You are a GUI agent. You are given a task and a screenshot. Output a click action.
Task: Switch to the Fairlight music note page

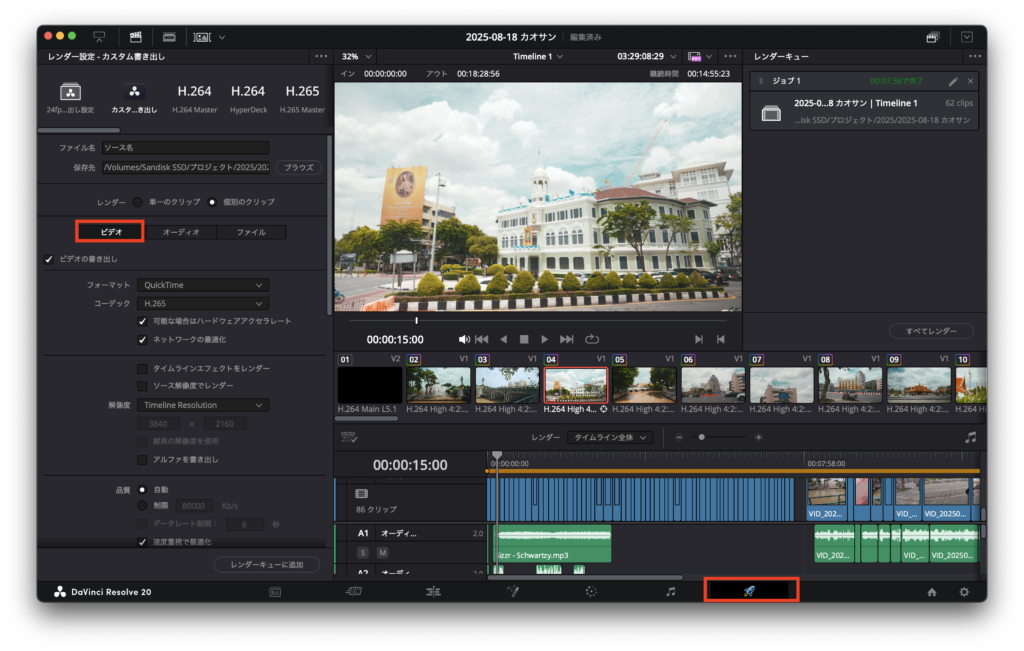point(670,591)
